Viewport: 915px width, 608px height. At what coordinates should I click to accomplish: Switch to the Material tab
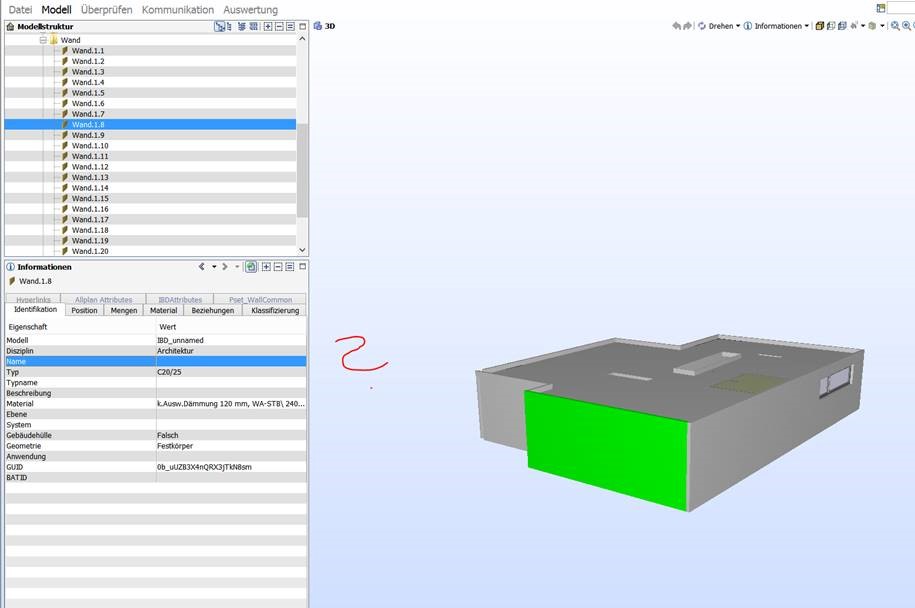coord(163,310)
